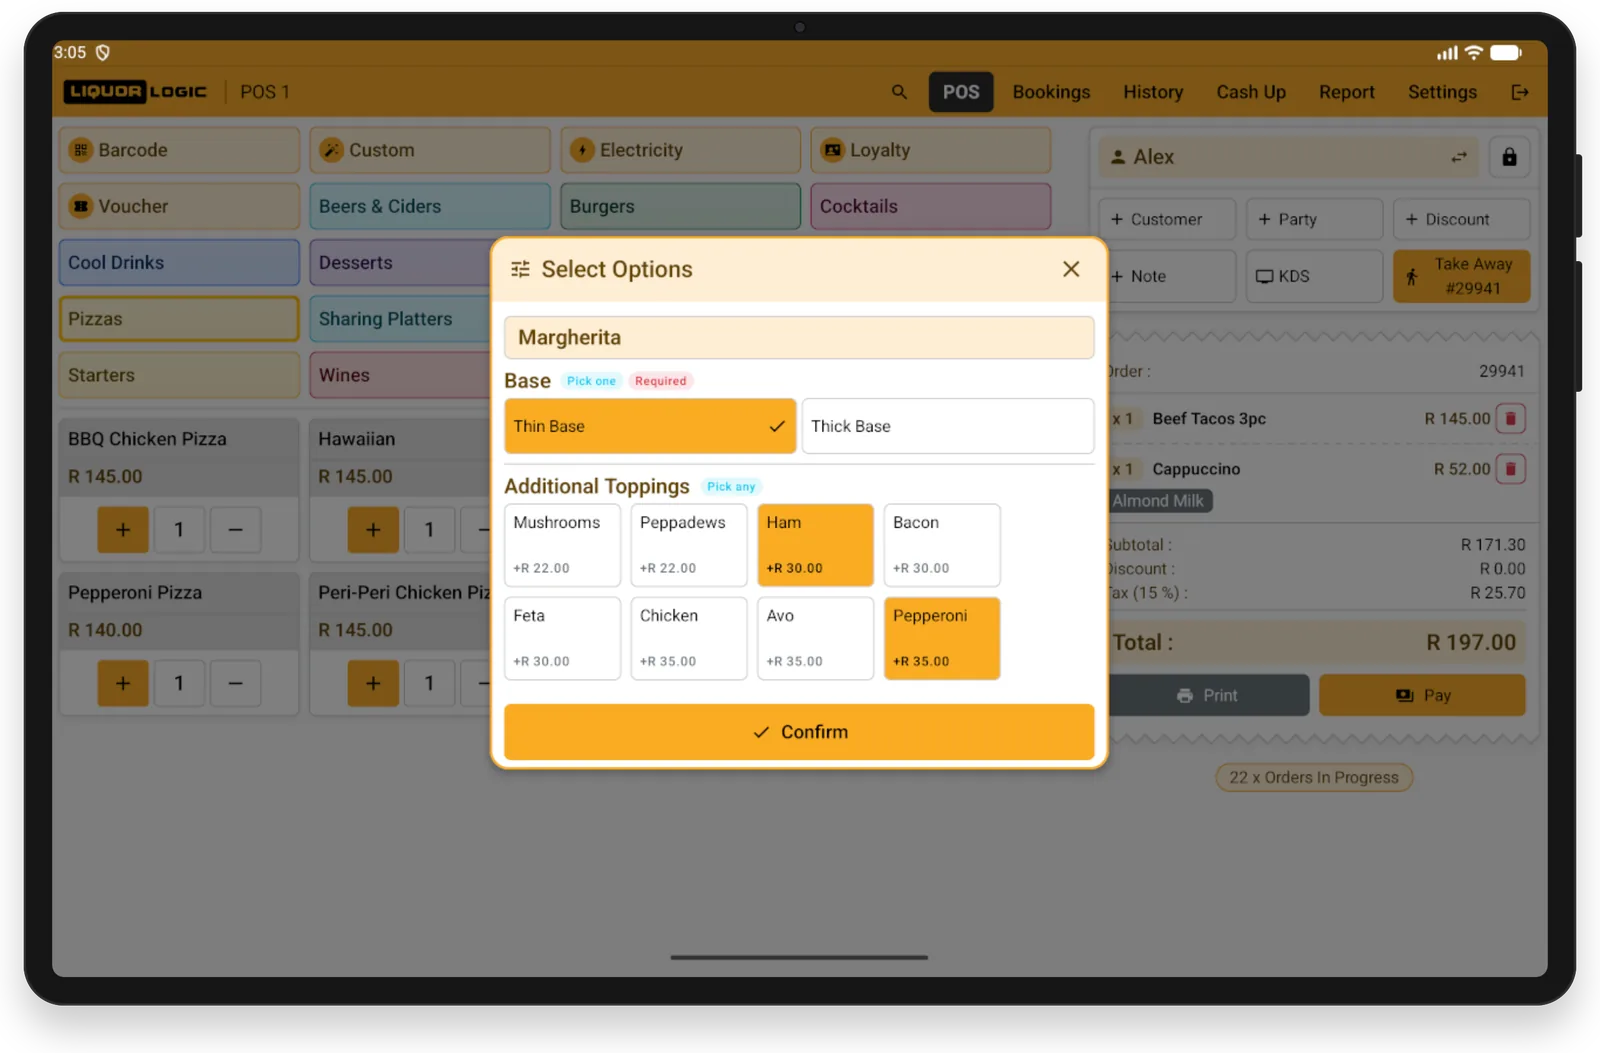Select Thick Base option
Viewport: 1600px width, 1053px height.
pos(948,426)
